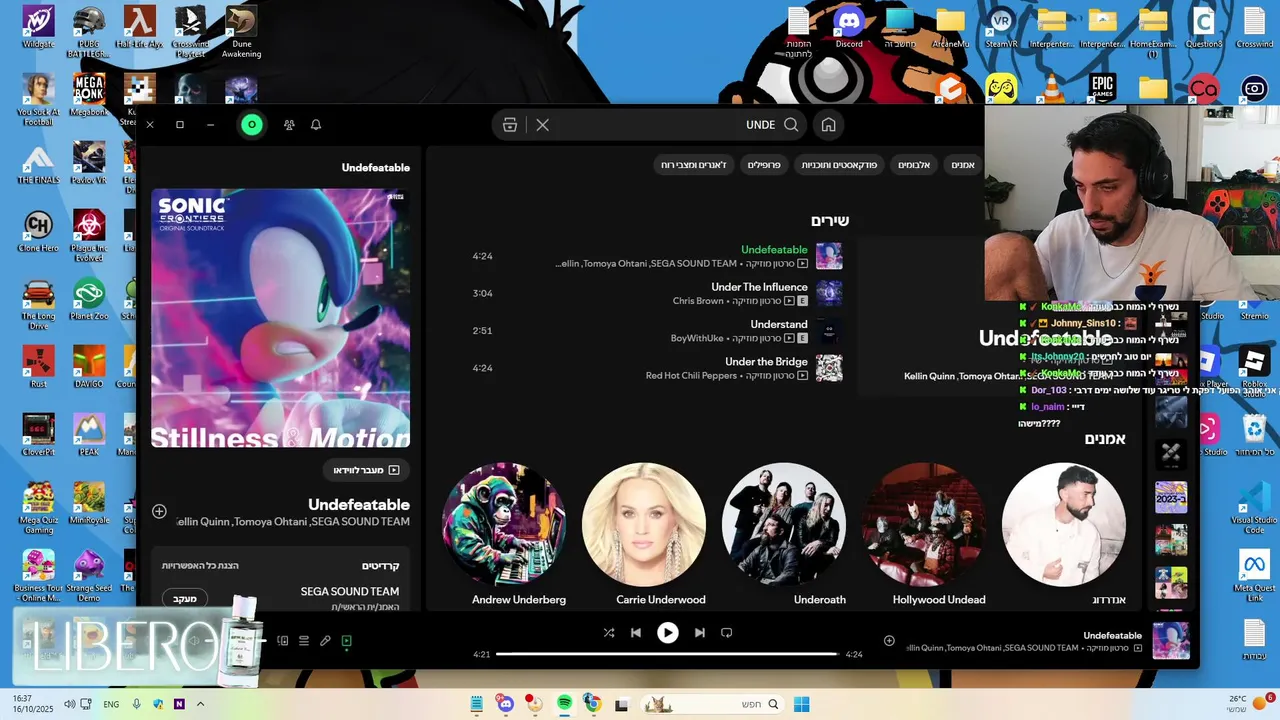
Task: Open the play queue icon
Action: (304, 641)
